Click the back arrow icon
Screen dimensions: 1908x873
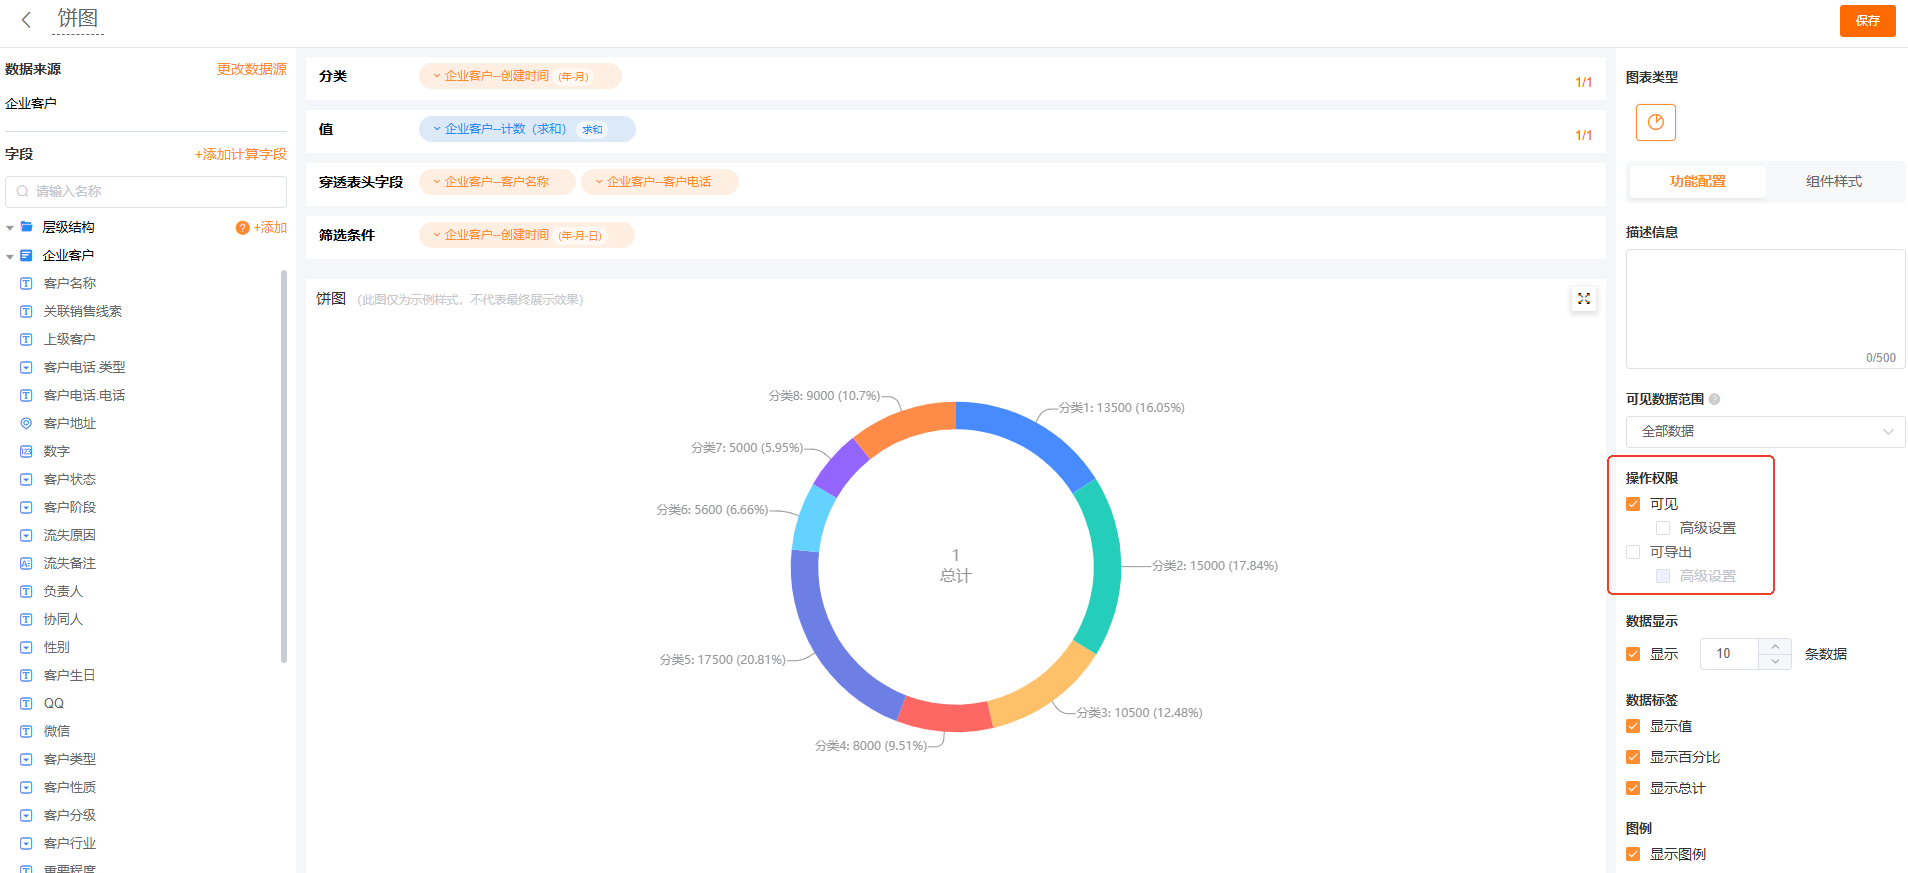pyautogui.click(x=26, y=19)
